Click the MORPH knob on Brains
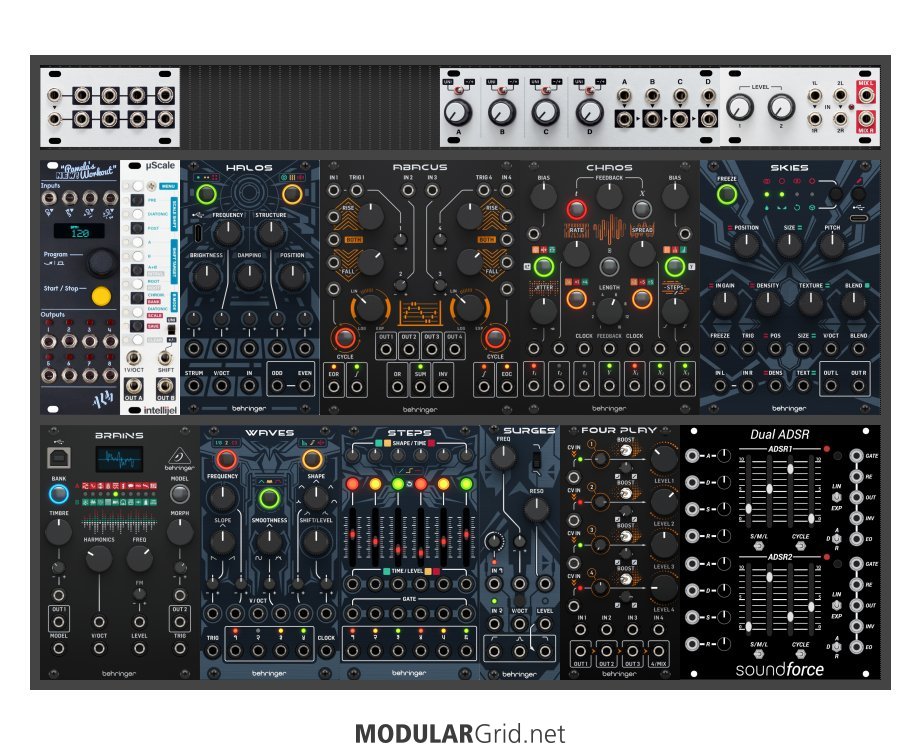This screenshot has height=755, width=921. (x=180, y=532)
